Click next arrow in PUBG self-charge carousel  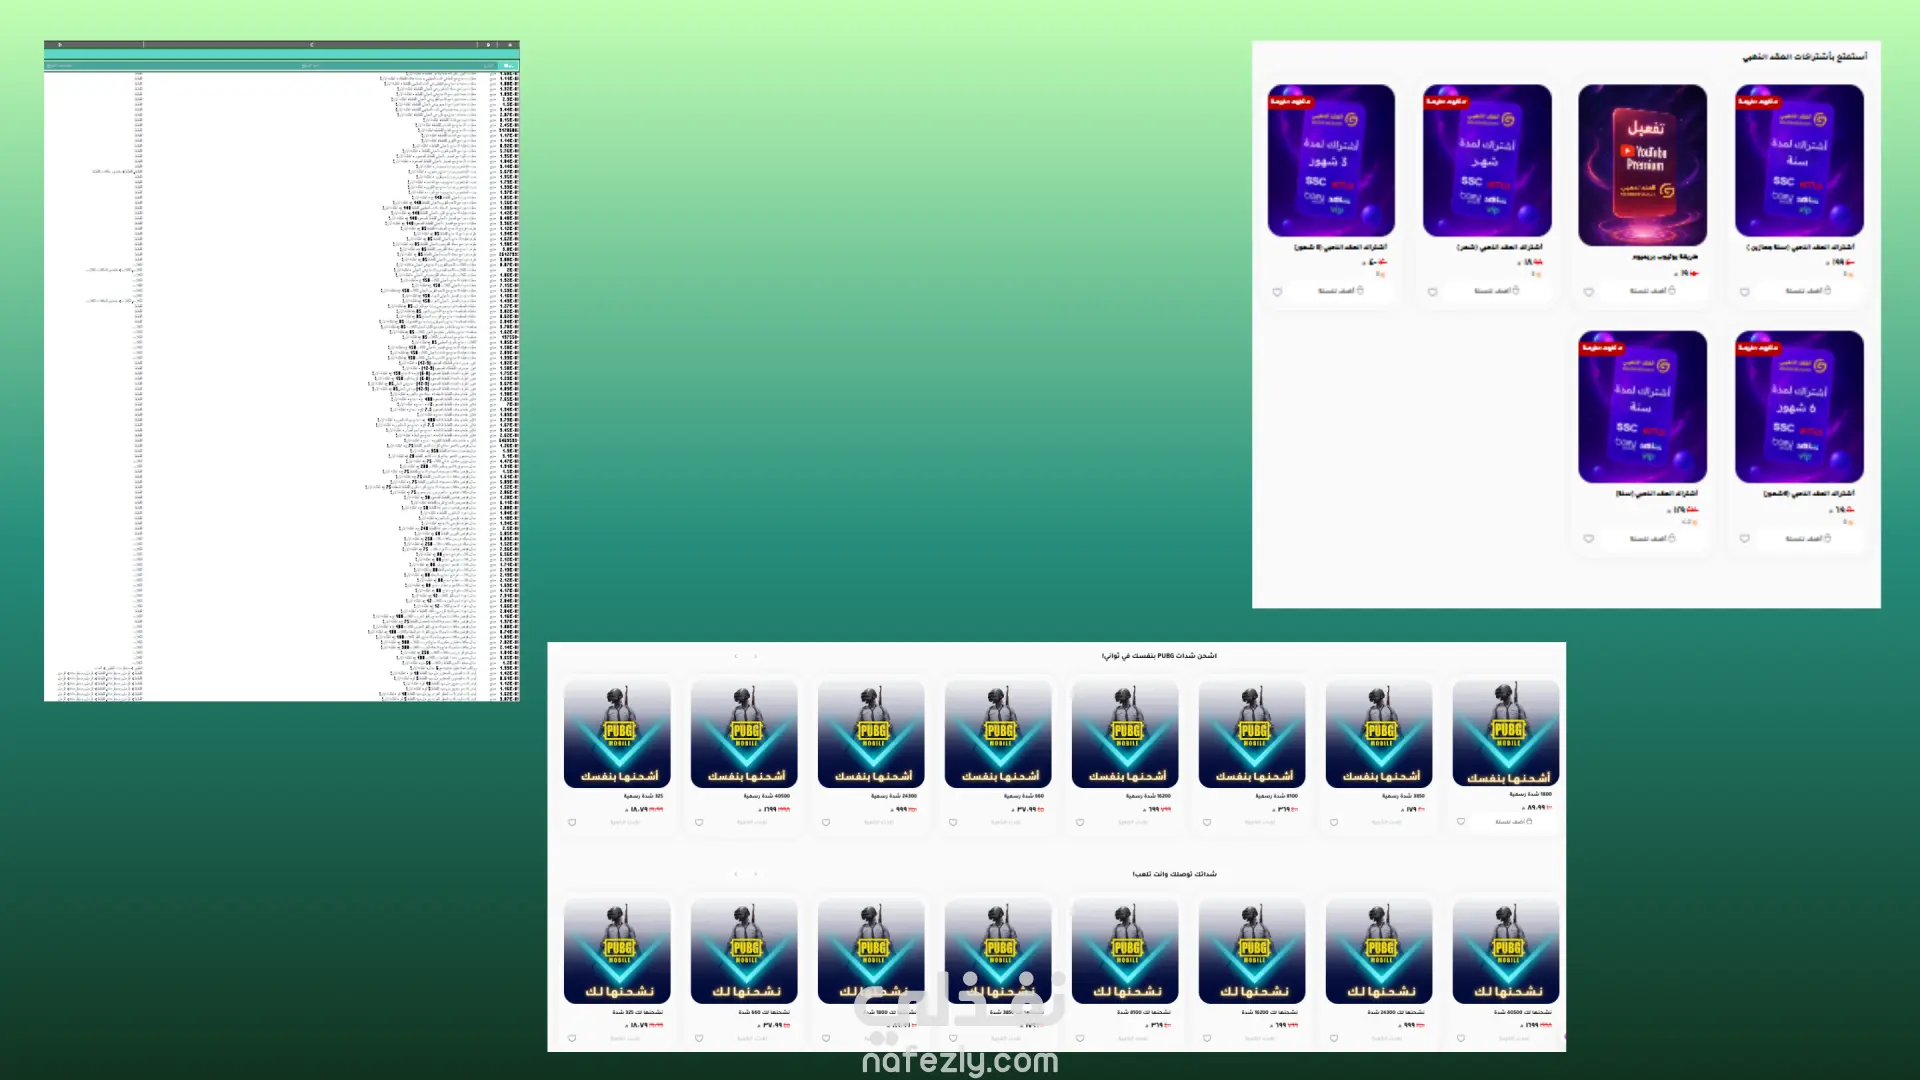pos(756,656)
